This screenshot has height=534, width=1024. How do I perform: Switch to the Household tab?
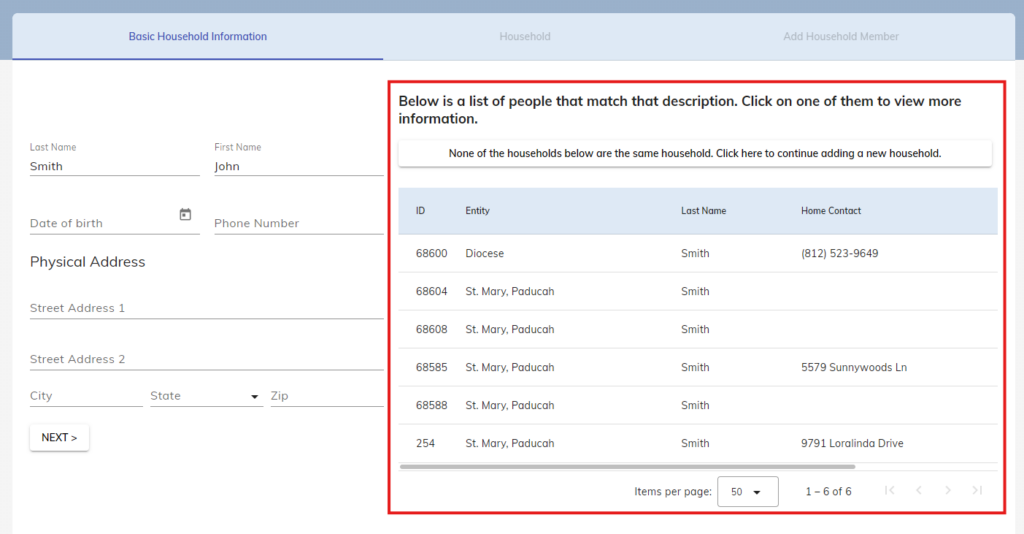click(x=525, y=37)
